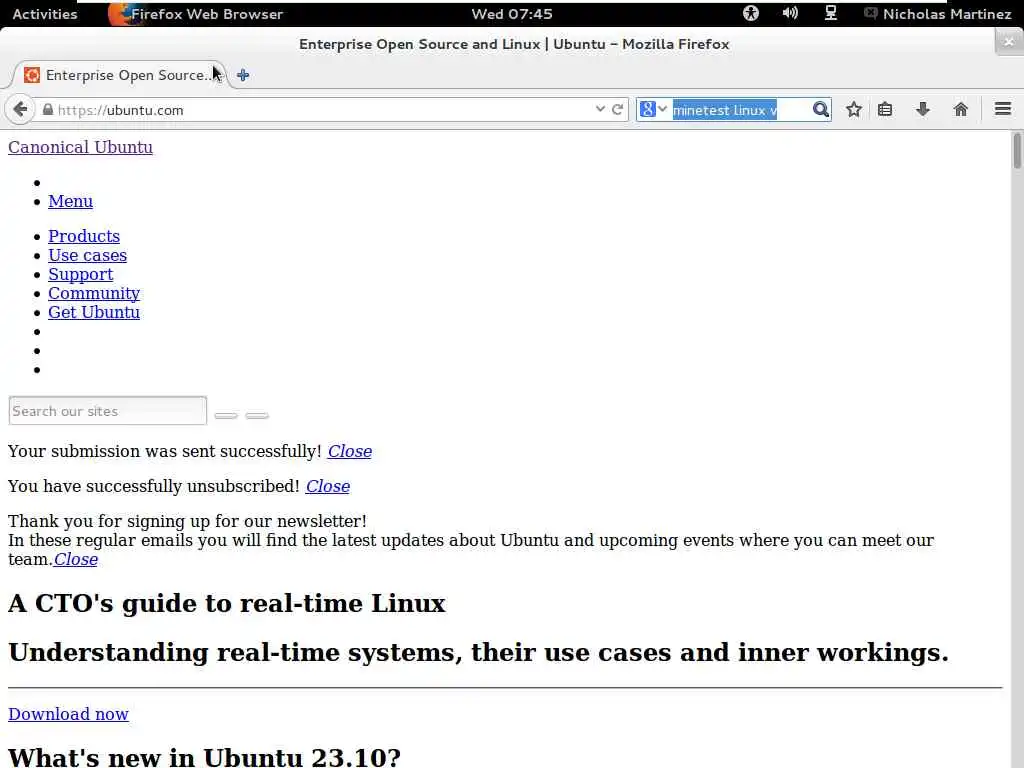
Task: Close the submission sent successfully message
Action: pyautogui.click(x=349, y=451)
